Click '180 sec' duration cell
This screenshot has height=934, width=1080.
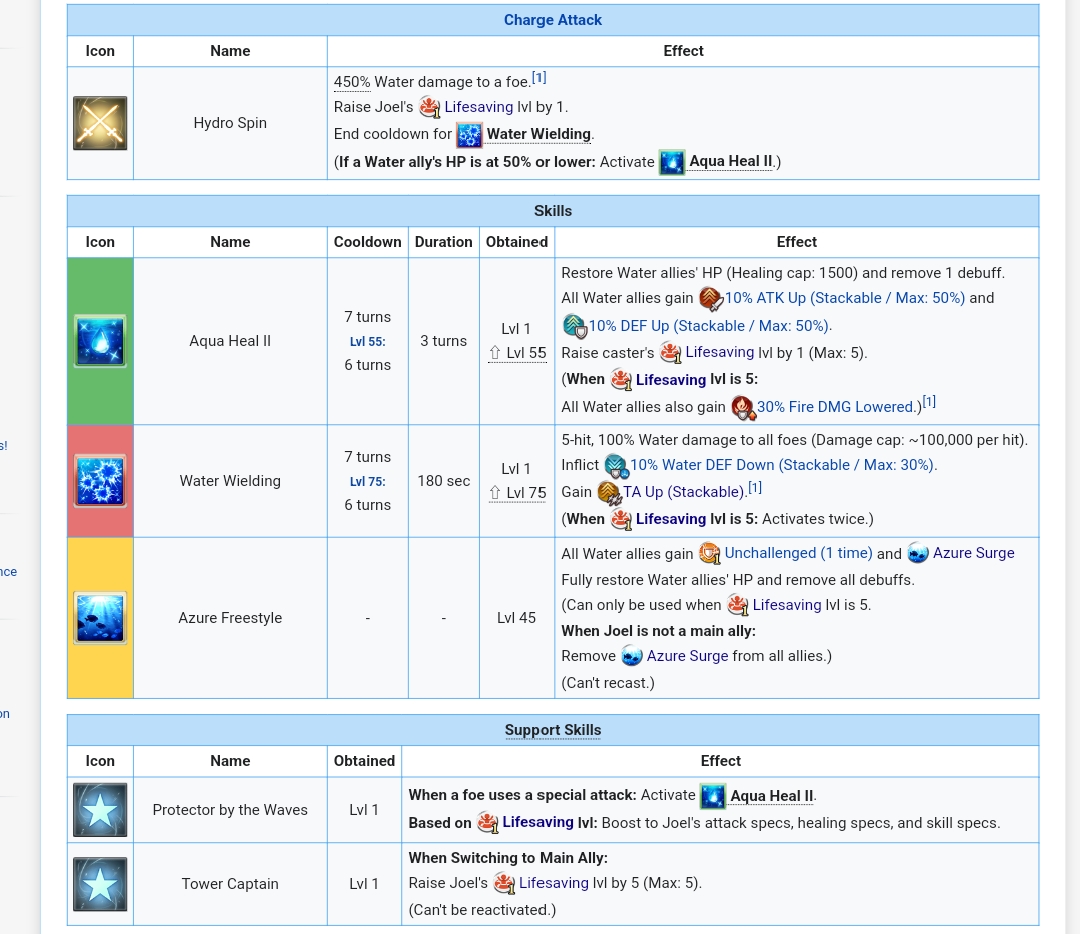pyautogui.click(x=444, y=481)
